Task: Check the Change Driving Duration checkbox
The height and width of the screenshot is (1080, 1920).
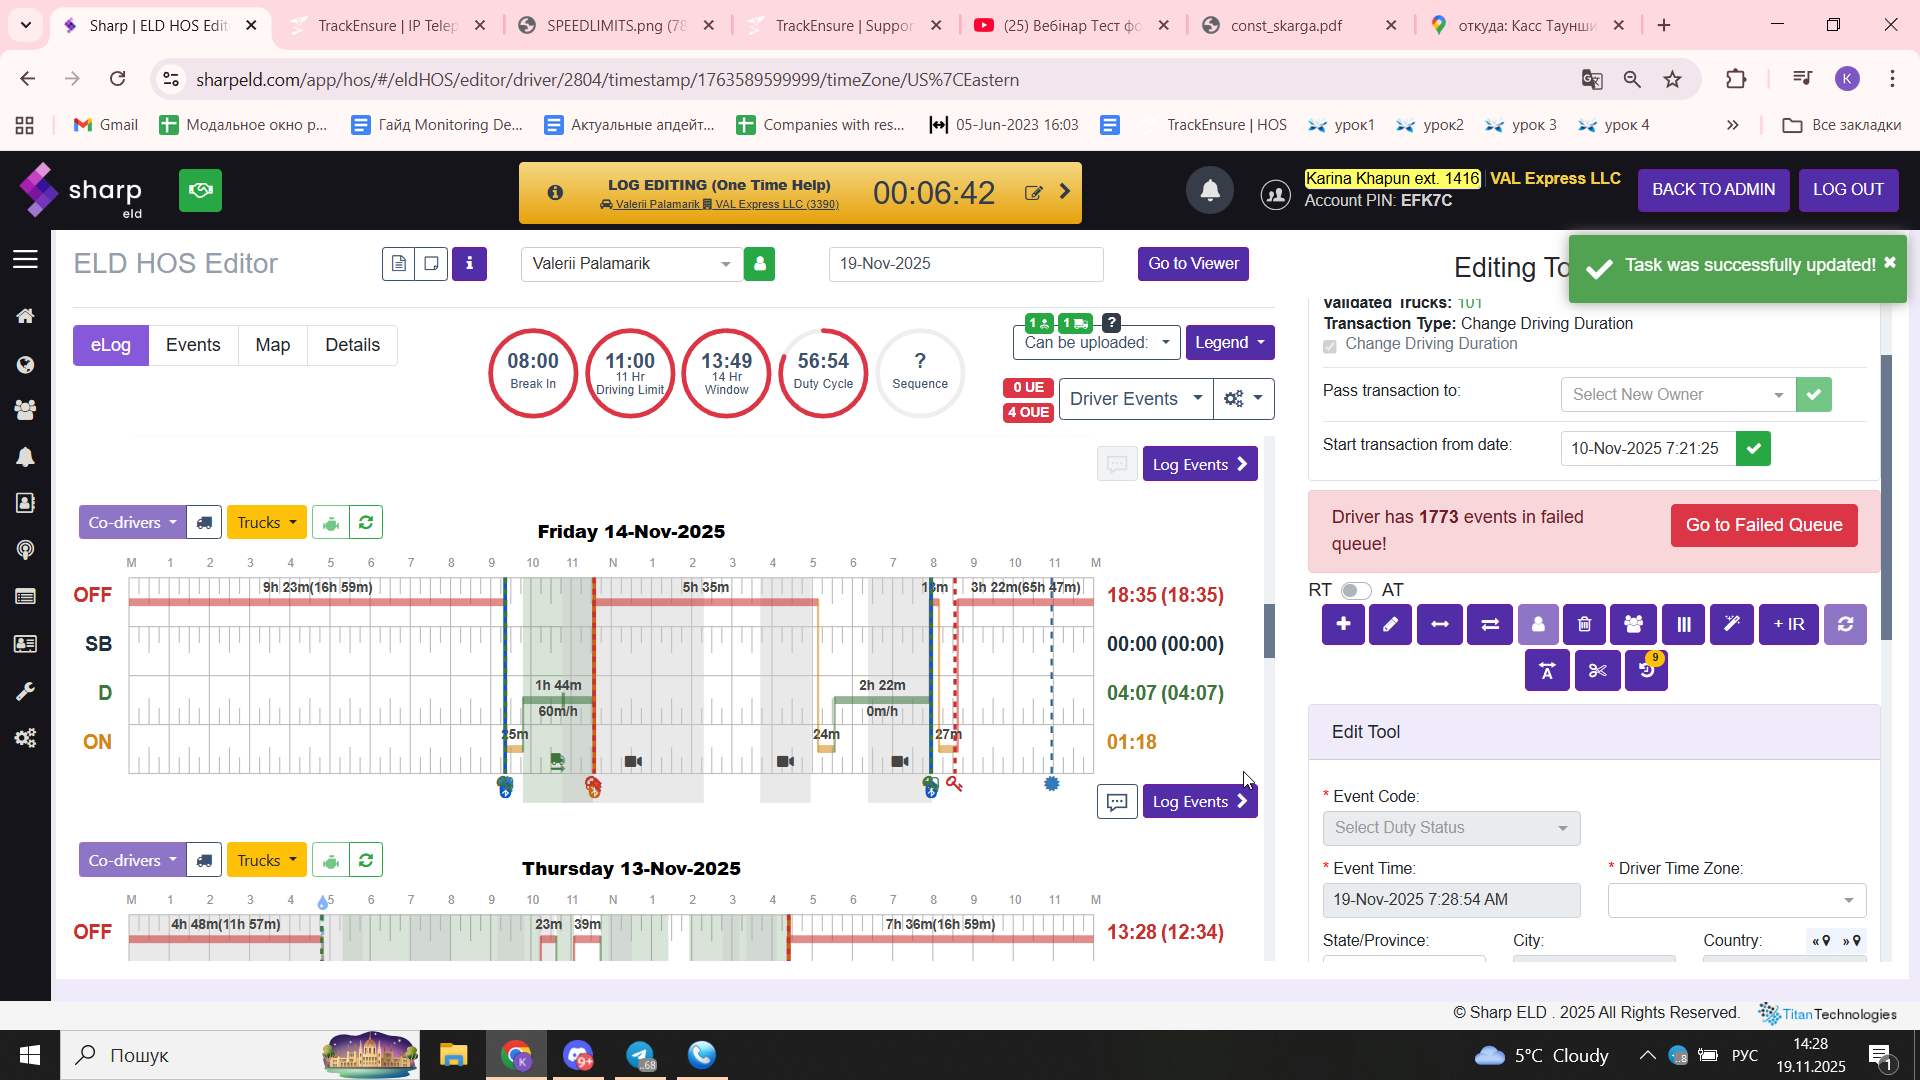Action: [1330, 346]
